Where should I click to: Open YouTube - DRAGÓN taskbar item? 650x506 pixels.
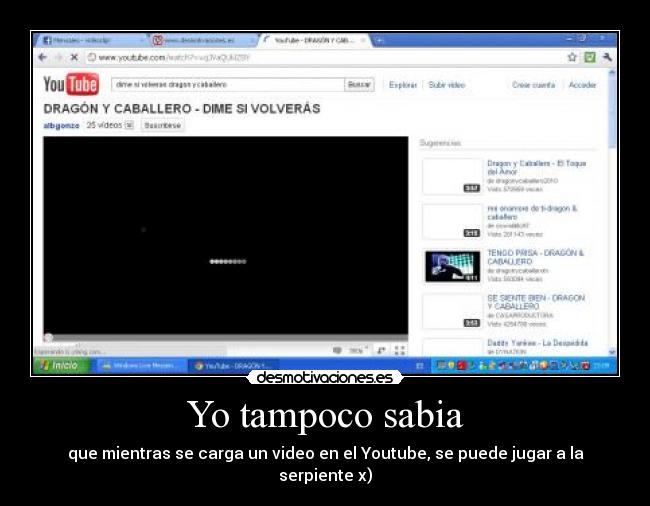(233, 366)
